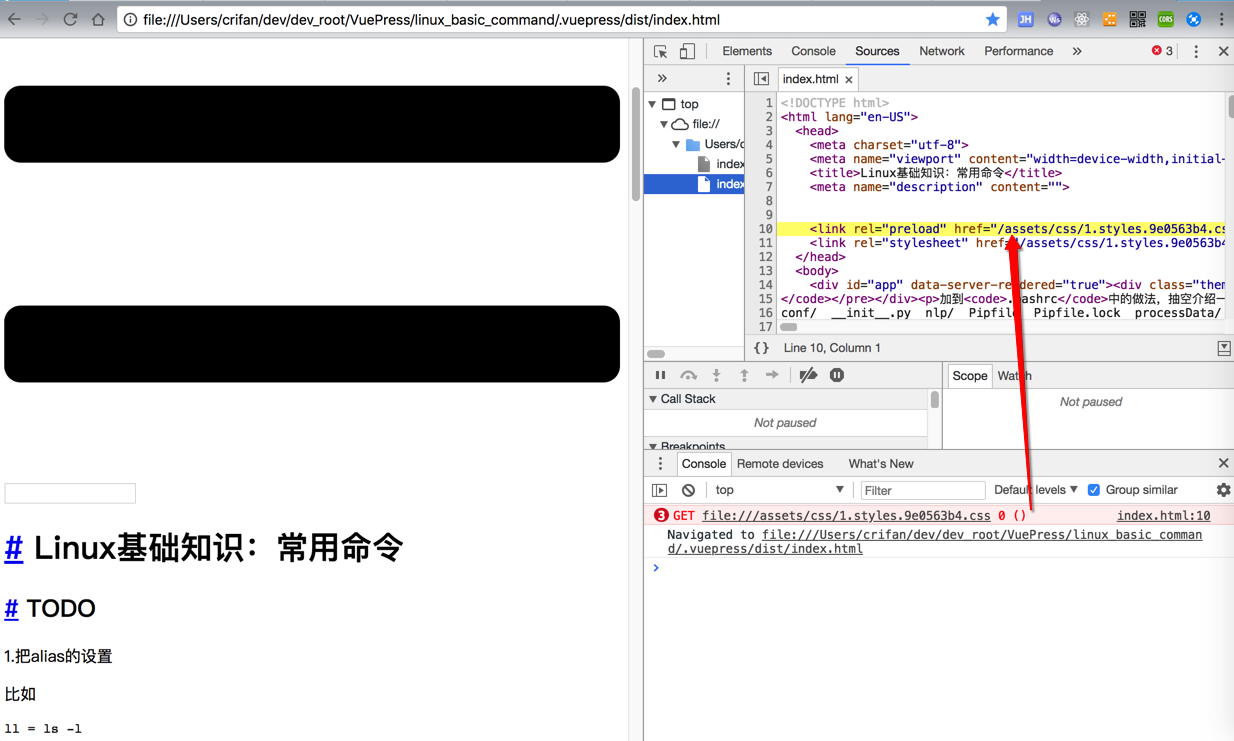Open the Default levels dropdown

click(x=1036, y=490)
